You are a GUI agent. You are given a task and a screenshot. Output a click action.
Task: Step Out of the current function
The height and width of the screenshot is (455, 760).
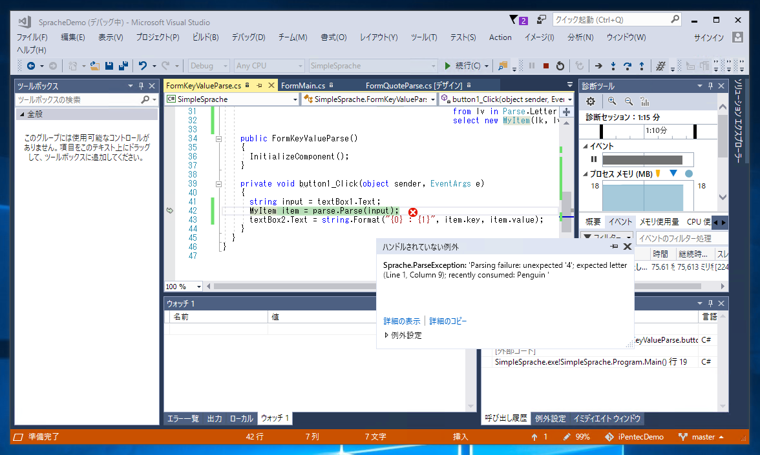[x=642, y=66]
